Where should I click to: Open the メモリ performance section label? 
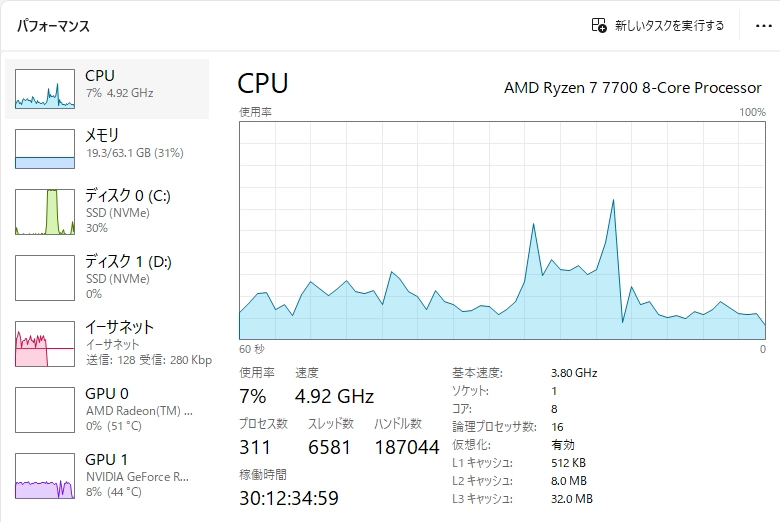point(102,135)
